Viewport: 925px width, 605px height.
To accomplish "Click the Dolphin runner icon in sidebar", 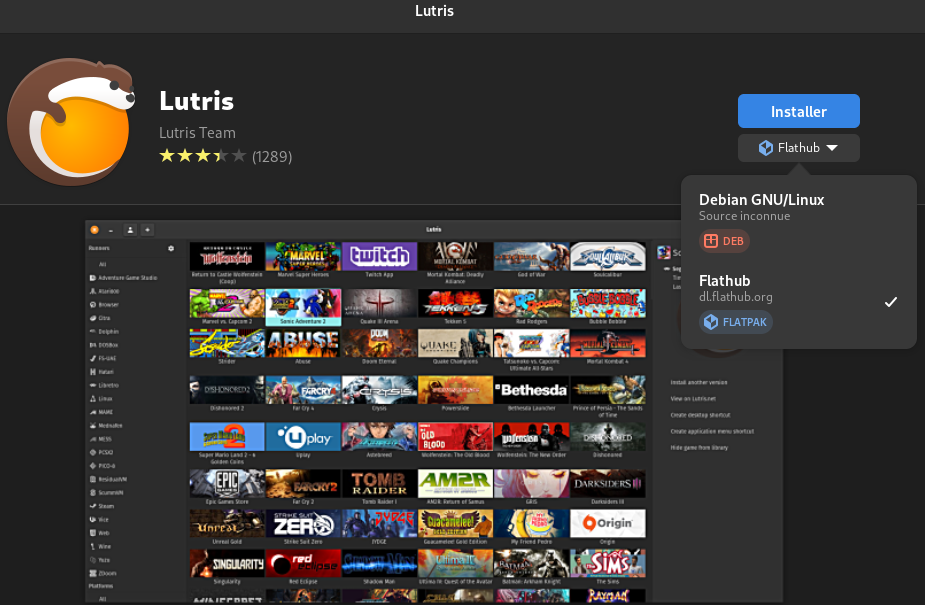I will pyautogui.click(x=93, y=331).
